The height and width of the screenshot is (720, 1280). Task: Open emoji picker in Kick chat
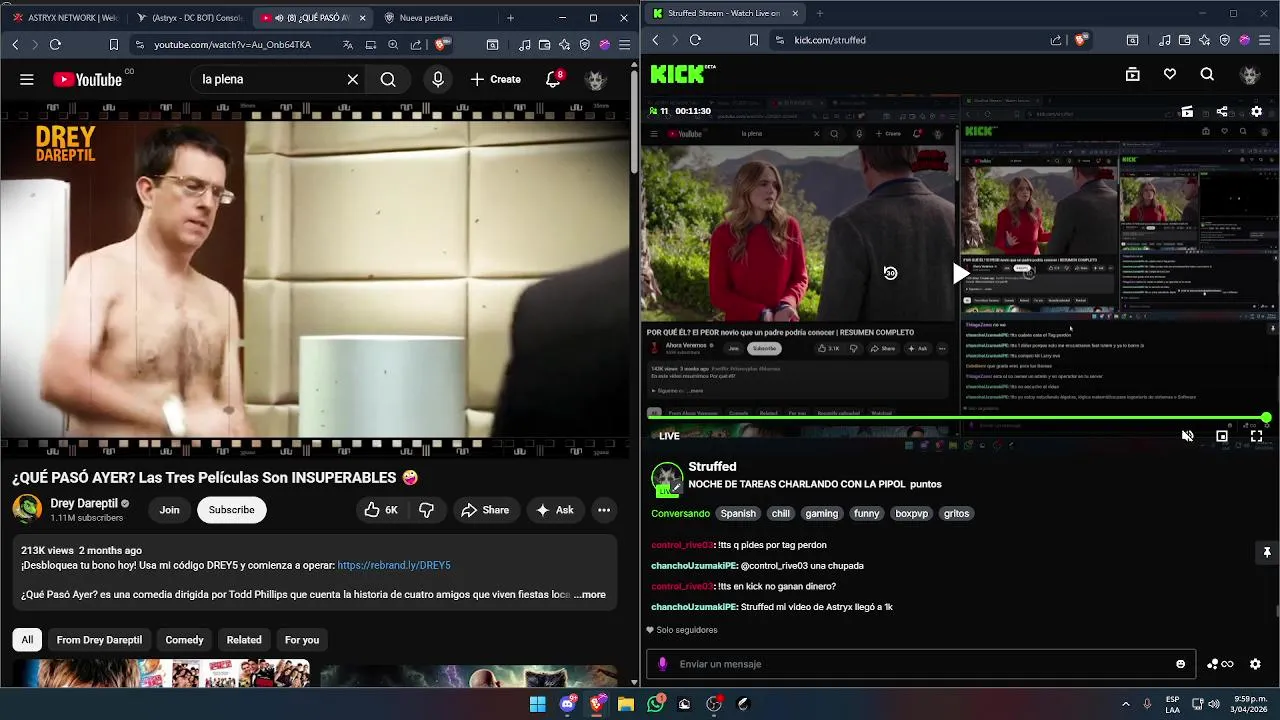click(x=1180, y=664)
